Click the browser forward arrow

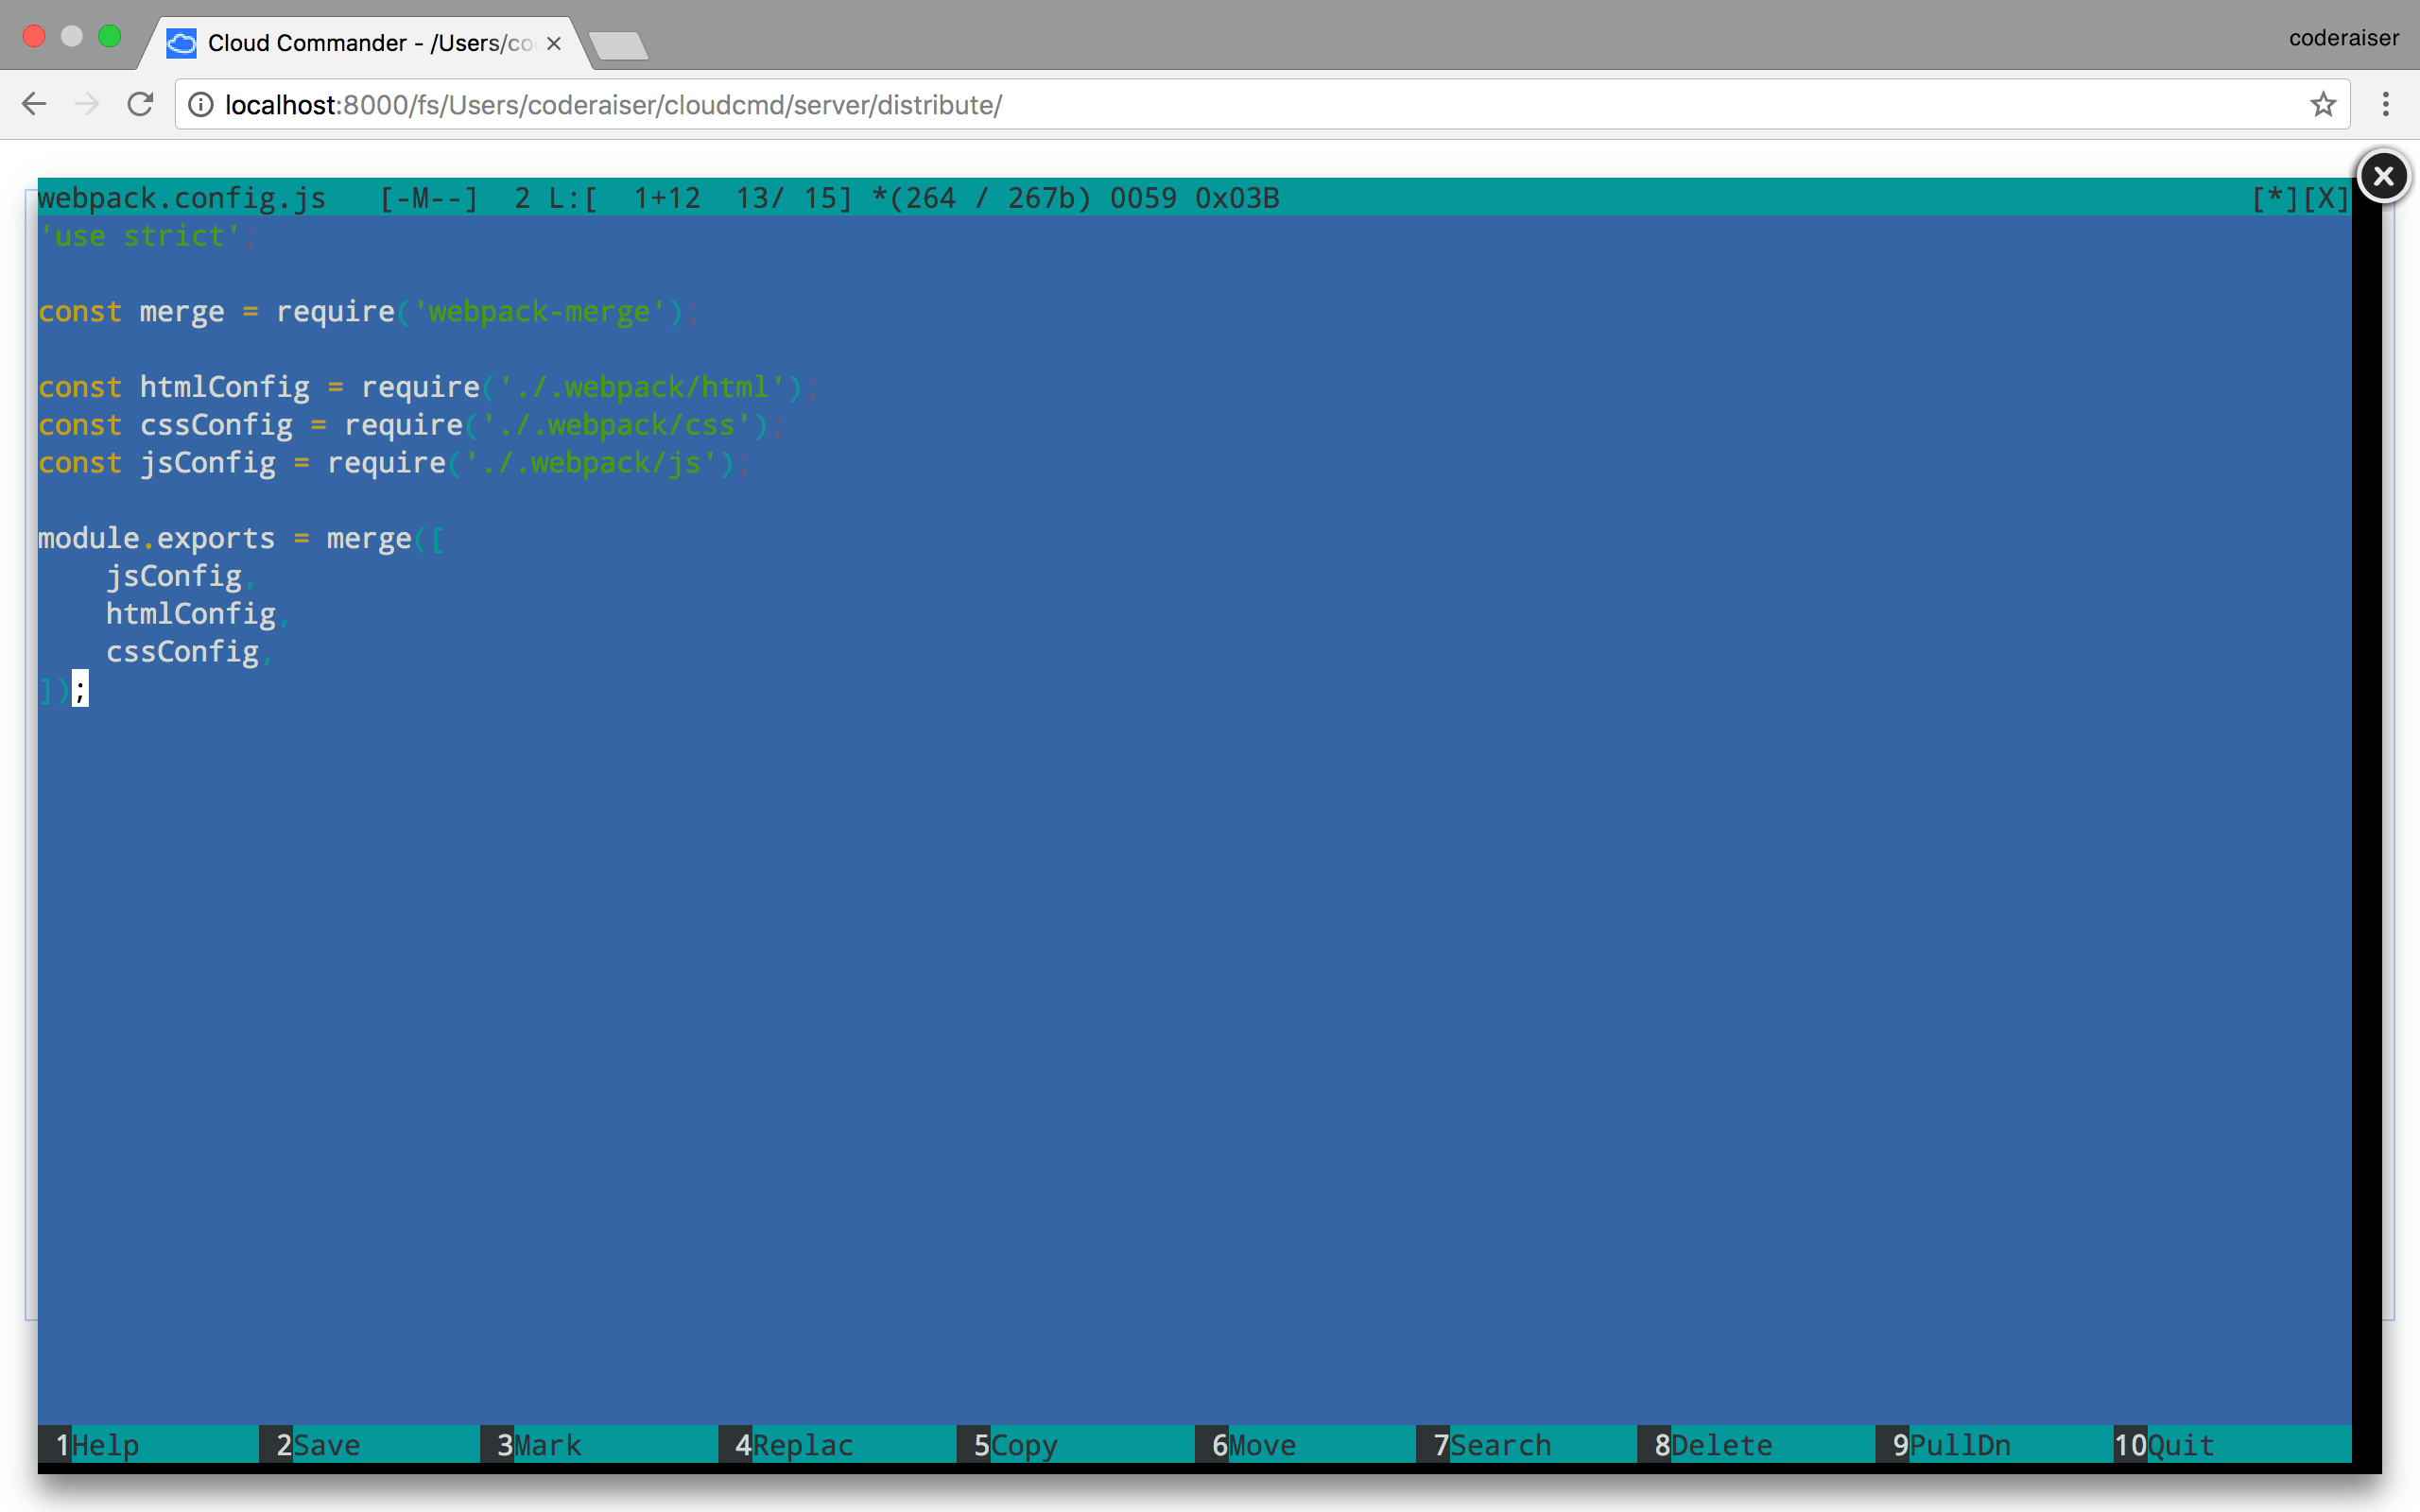tap(87, 104)
